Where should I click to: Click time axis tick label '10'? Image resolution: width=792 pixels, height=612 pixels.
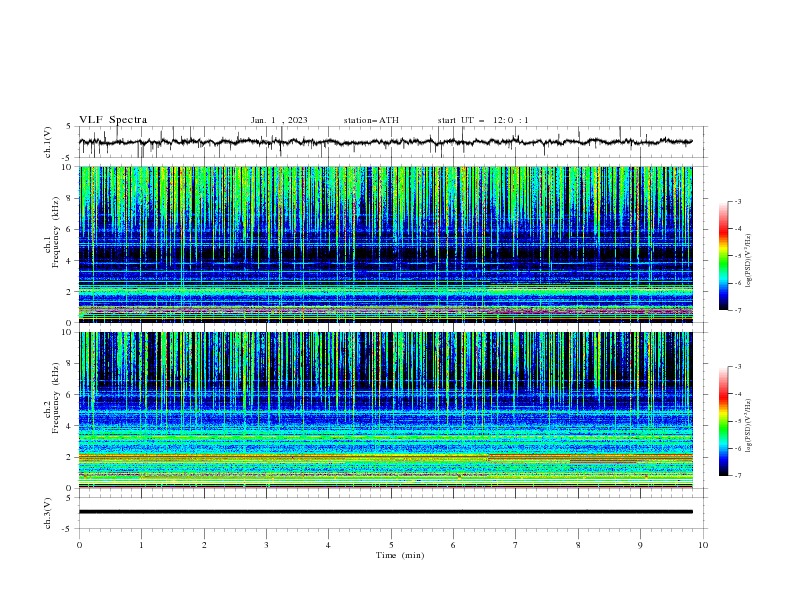[703, 545]
